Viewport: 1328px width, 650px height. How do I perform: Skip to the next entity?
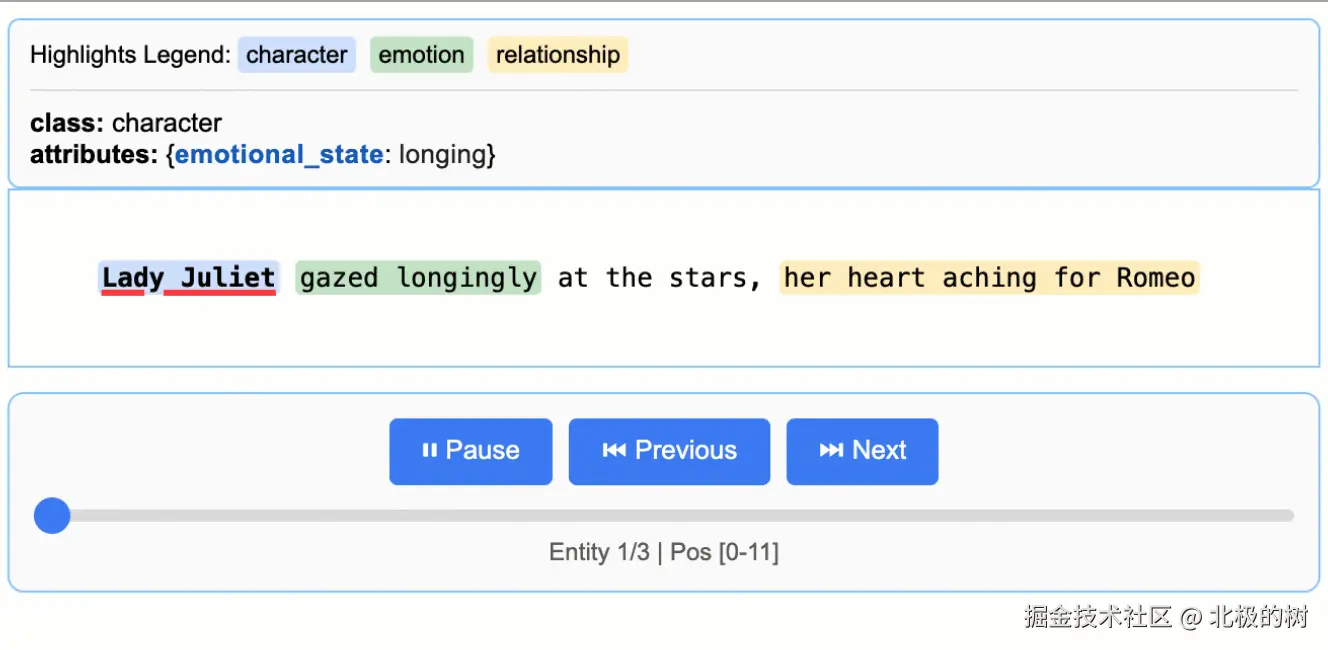[862, 451]
